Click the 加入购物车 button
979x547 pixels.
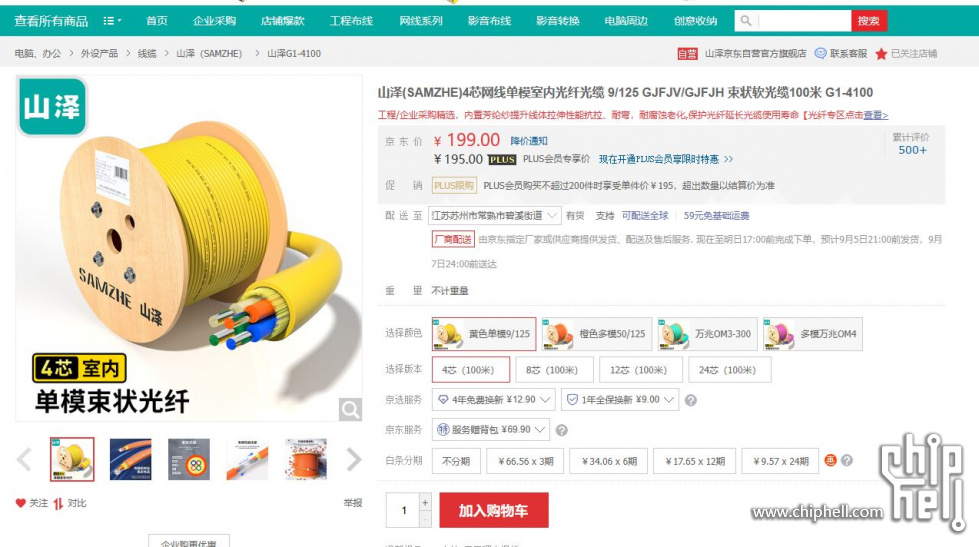[494, 510]
